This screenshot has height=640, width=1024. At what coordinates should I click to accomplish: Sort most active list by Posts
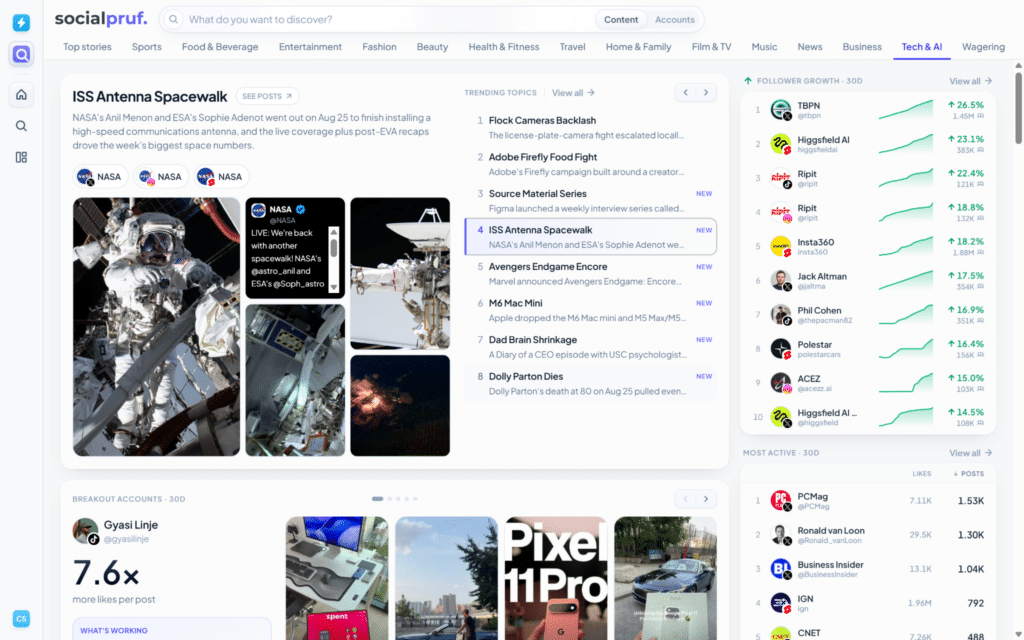click(x=968, y=474)
